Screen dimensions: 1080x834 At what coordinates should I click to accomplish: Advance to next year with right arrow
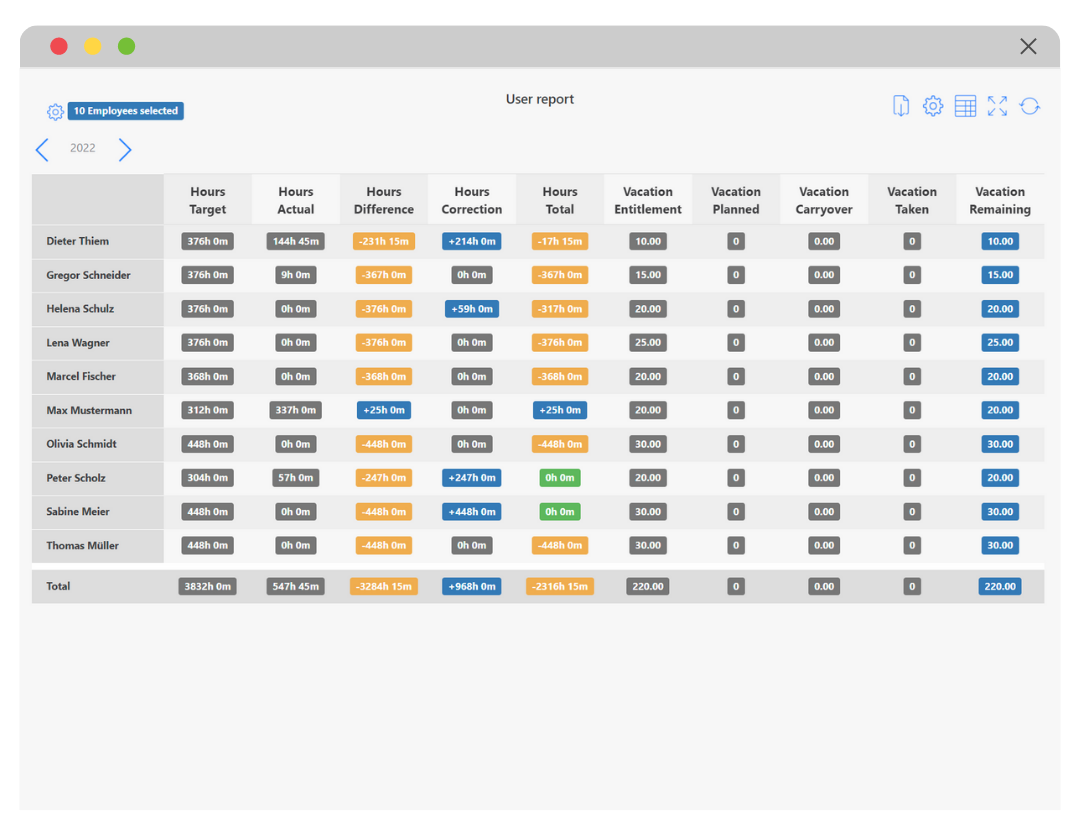coord(125,150)
